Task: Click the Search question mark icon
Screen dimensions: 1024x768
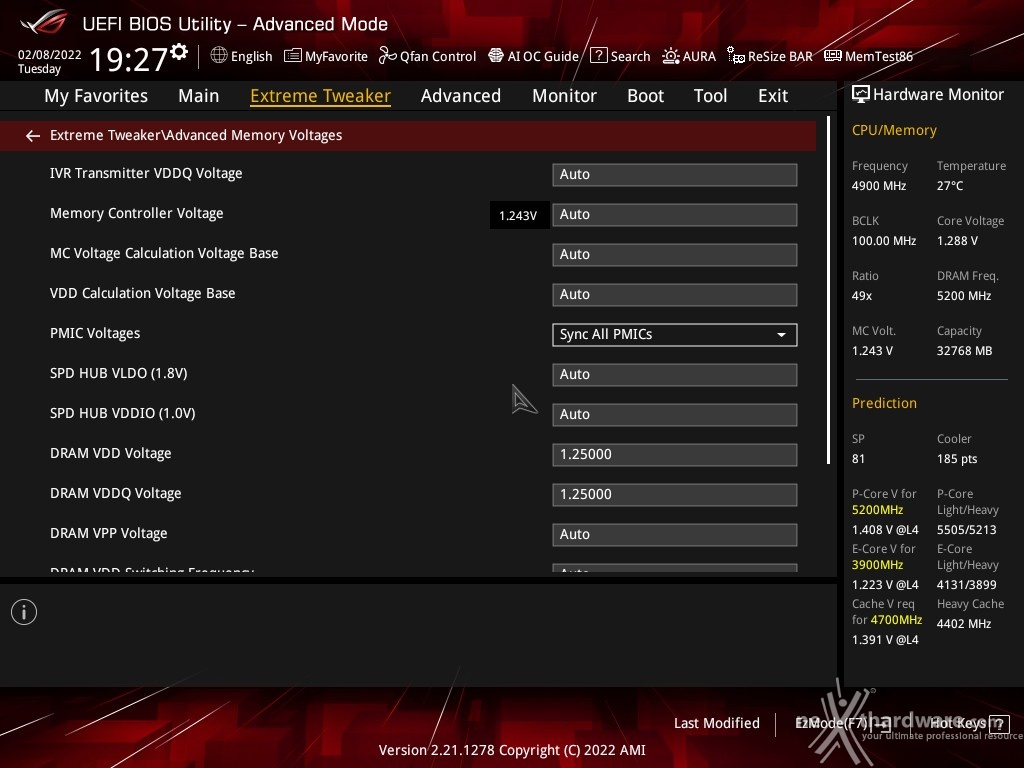Action: [x=598, y=56]
